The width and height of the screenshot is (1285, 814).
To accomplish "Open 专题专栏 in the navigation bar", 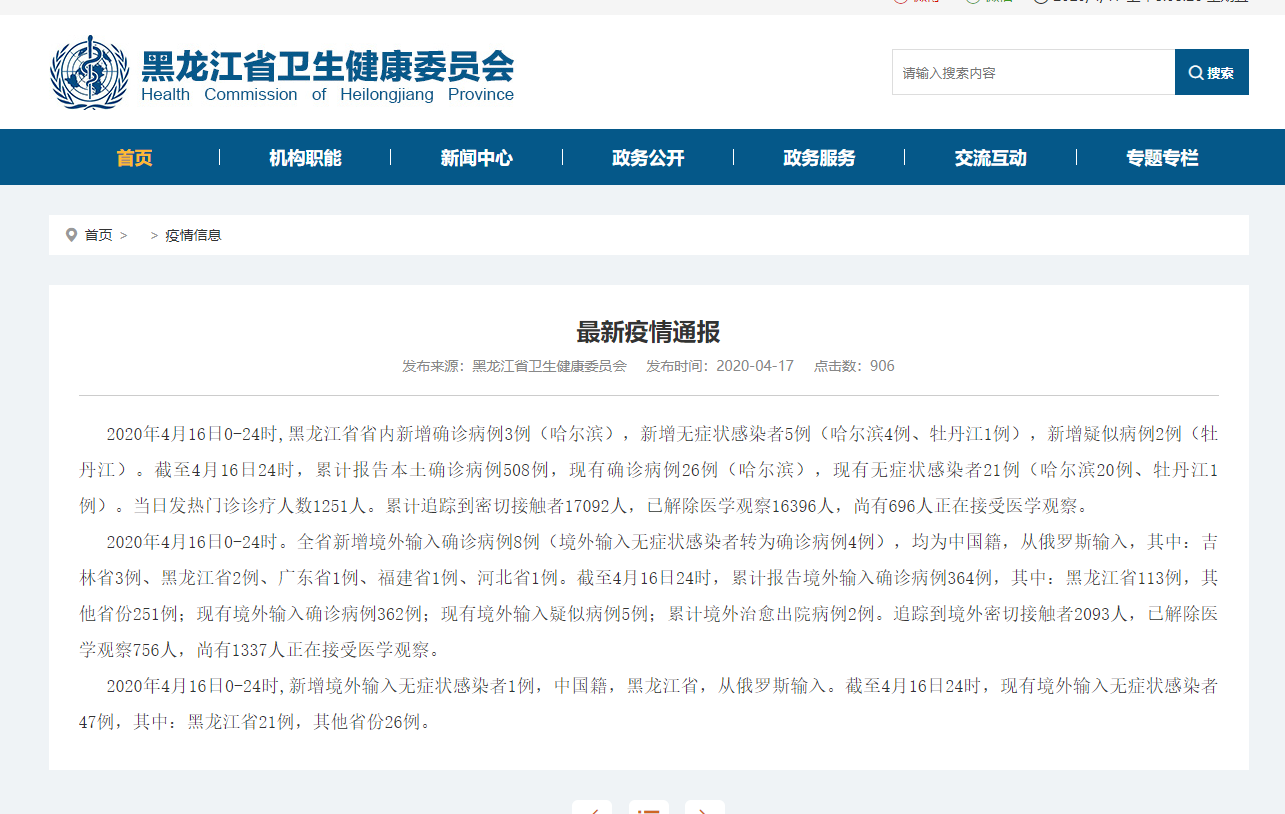I will click(x=1161, y=158).
